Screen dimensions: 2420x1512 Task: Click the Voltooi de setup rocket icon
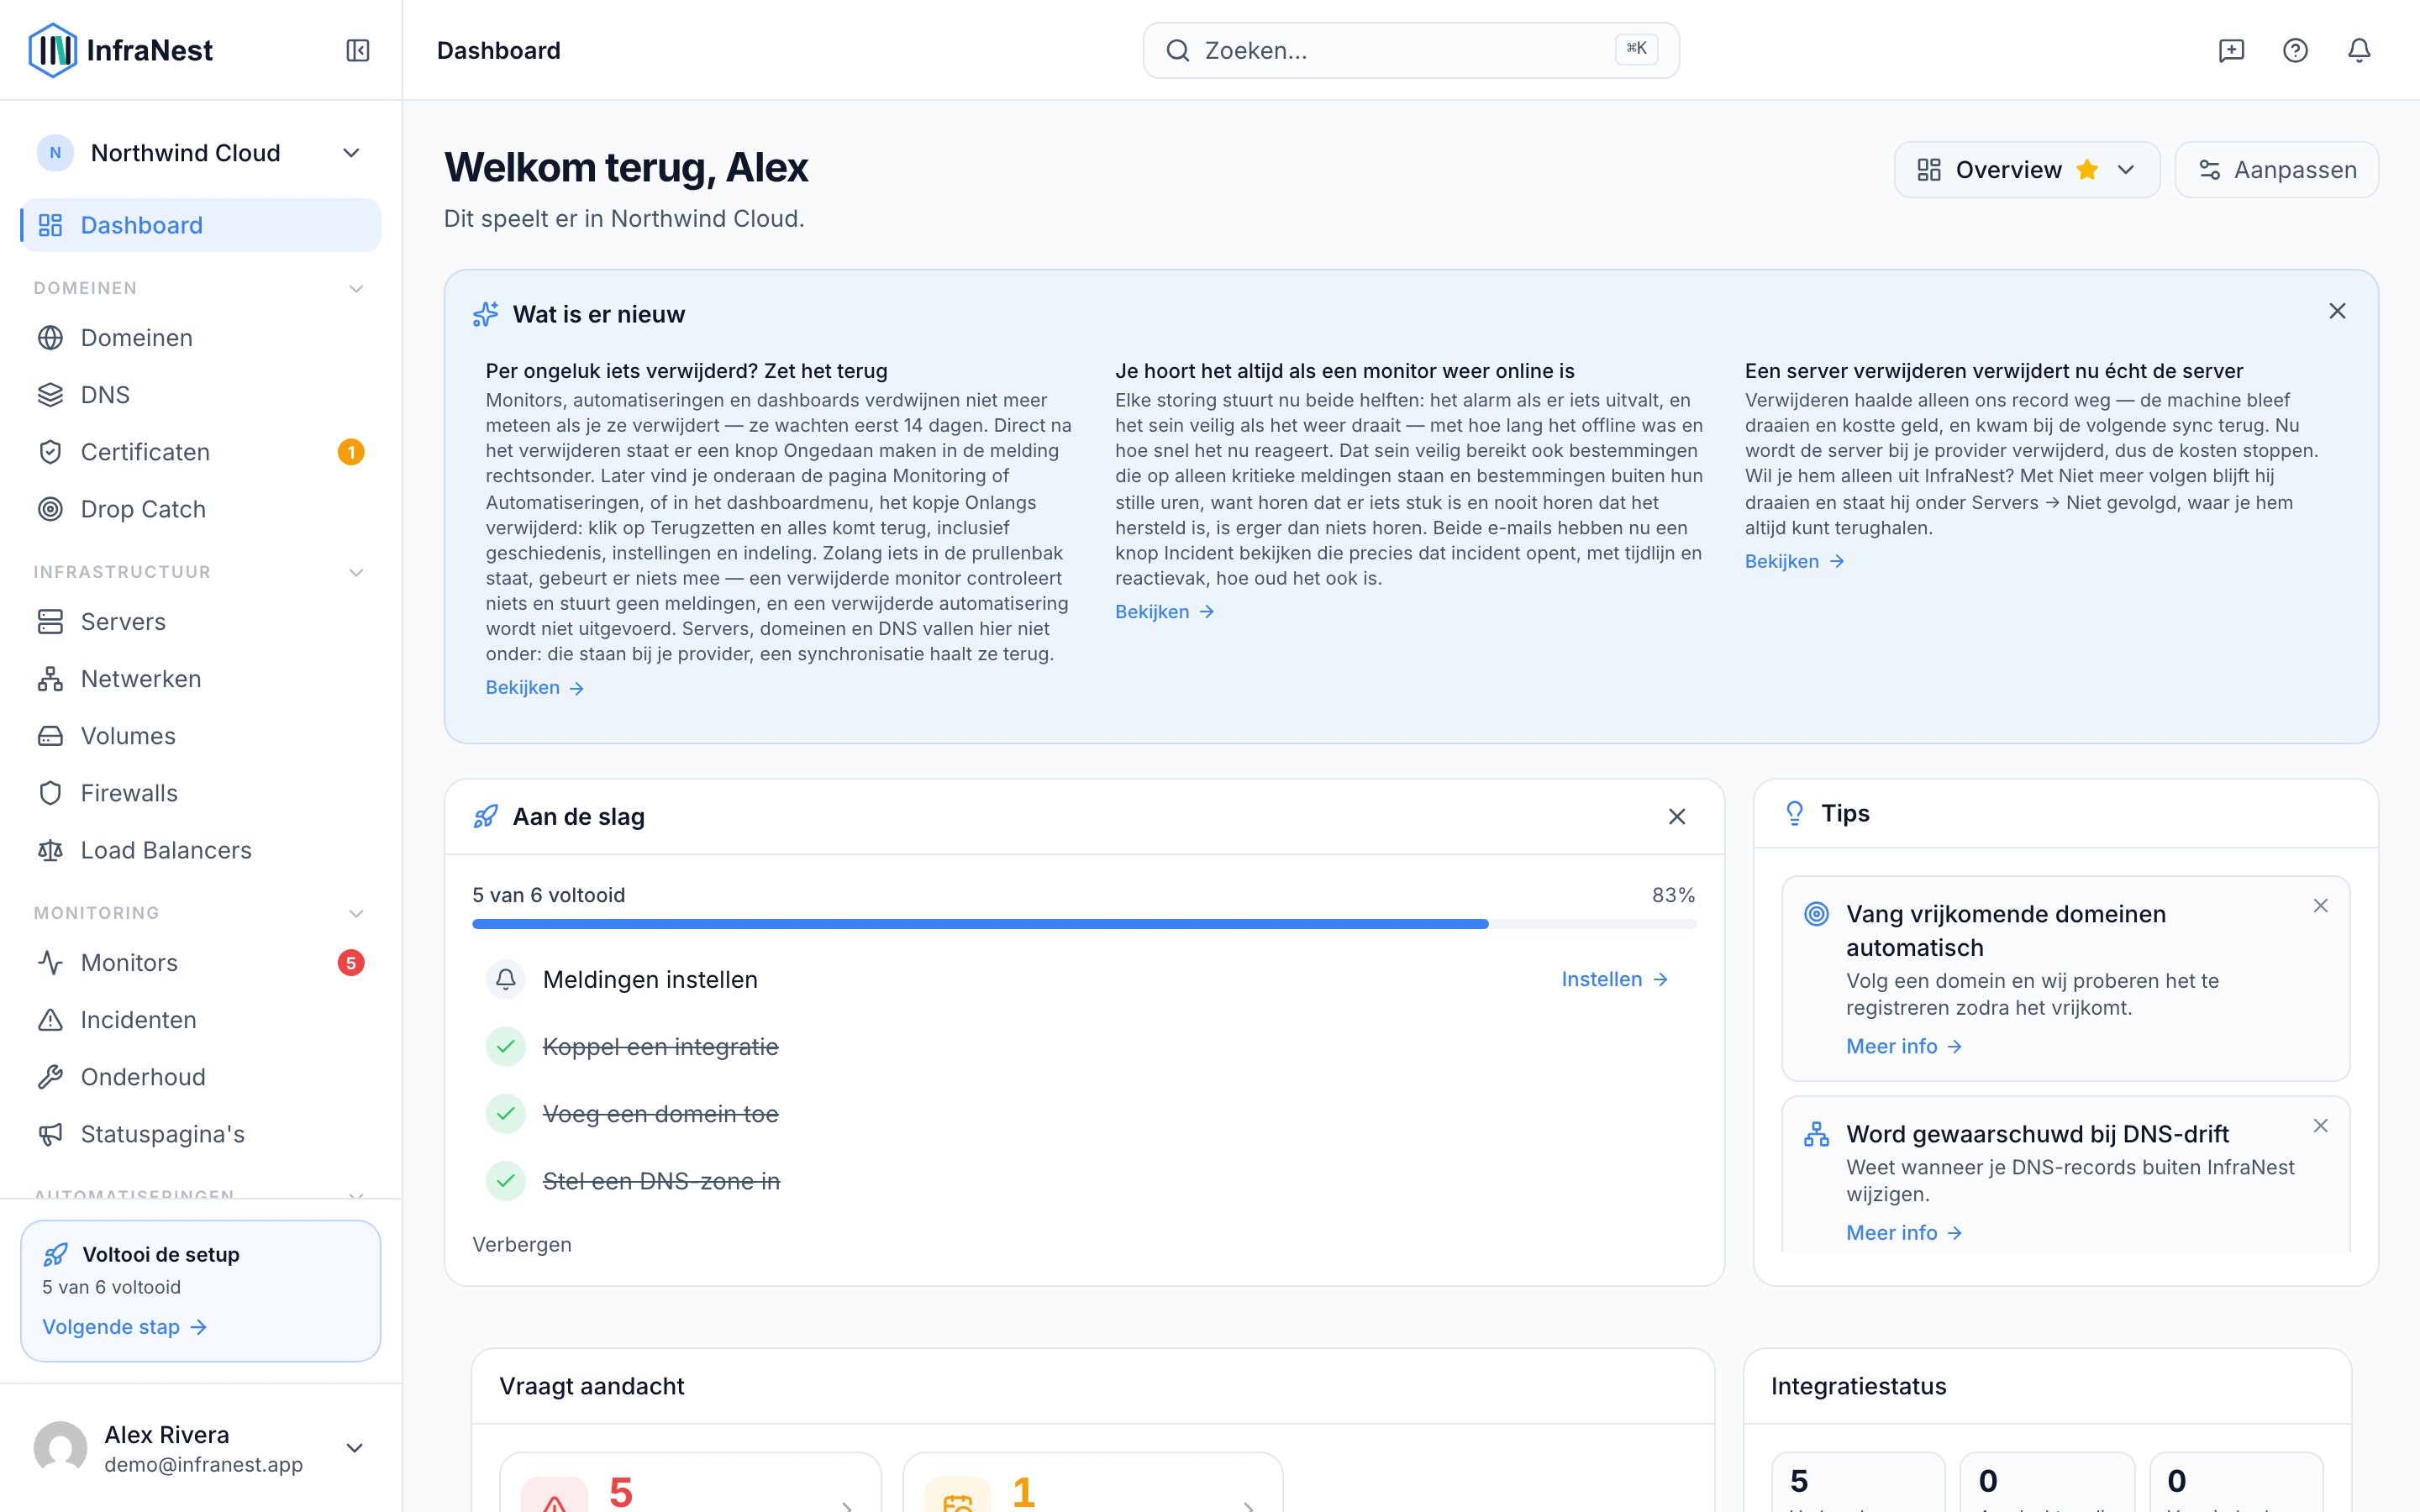pyautogui.click(x=56, y=1255)
